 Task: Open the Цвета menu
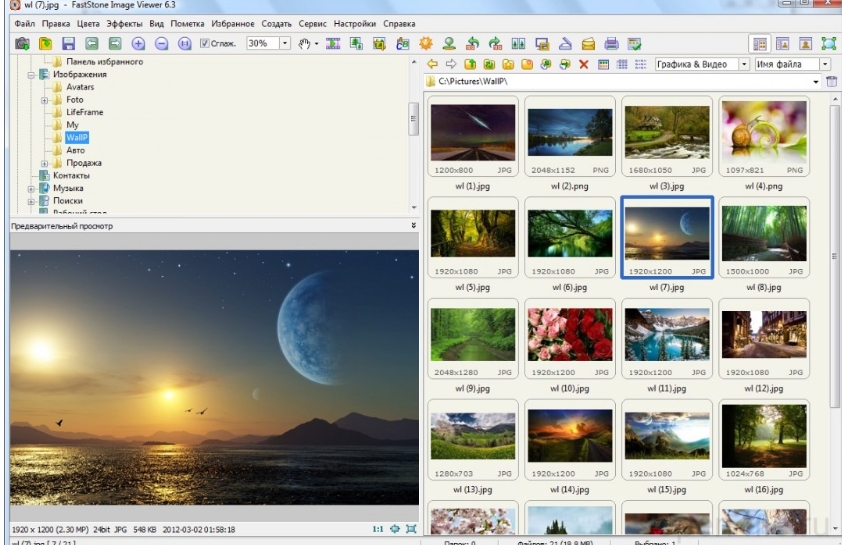click(x=88, y=24)
